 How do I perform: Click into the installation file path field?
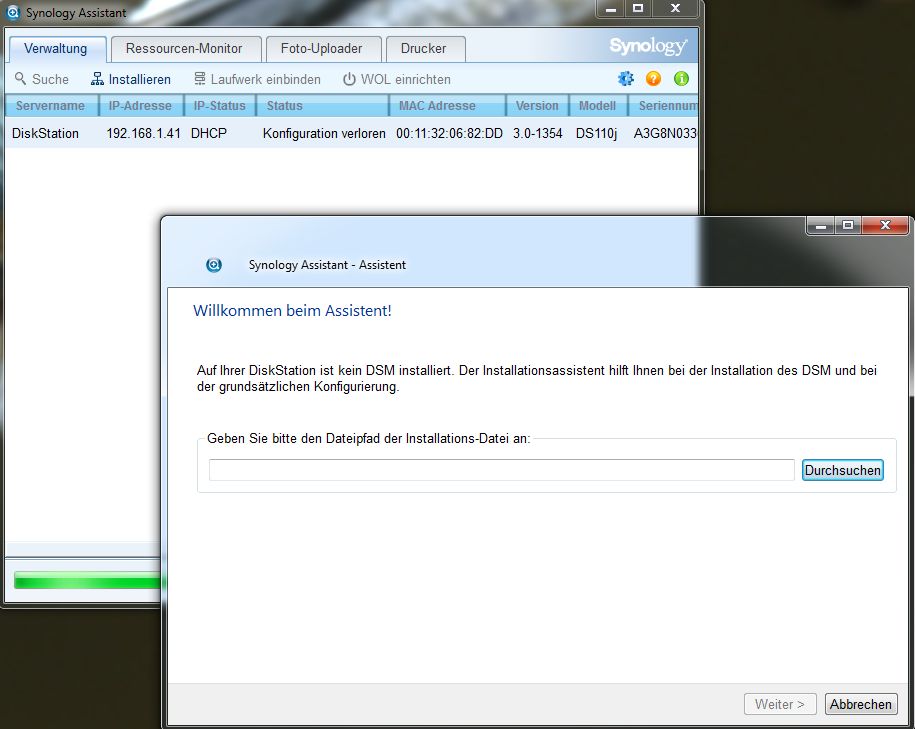pos(501,470)
